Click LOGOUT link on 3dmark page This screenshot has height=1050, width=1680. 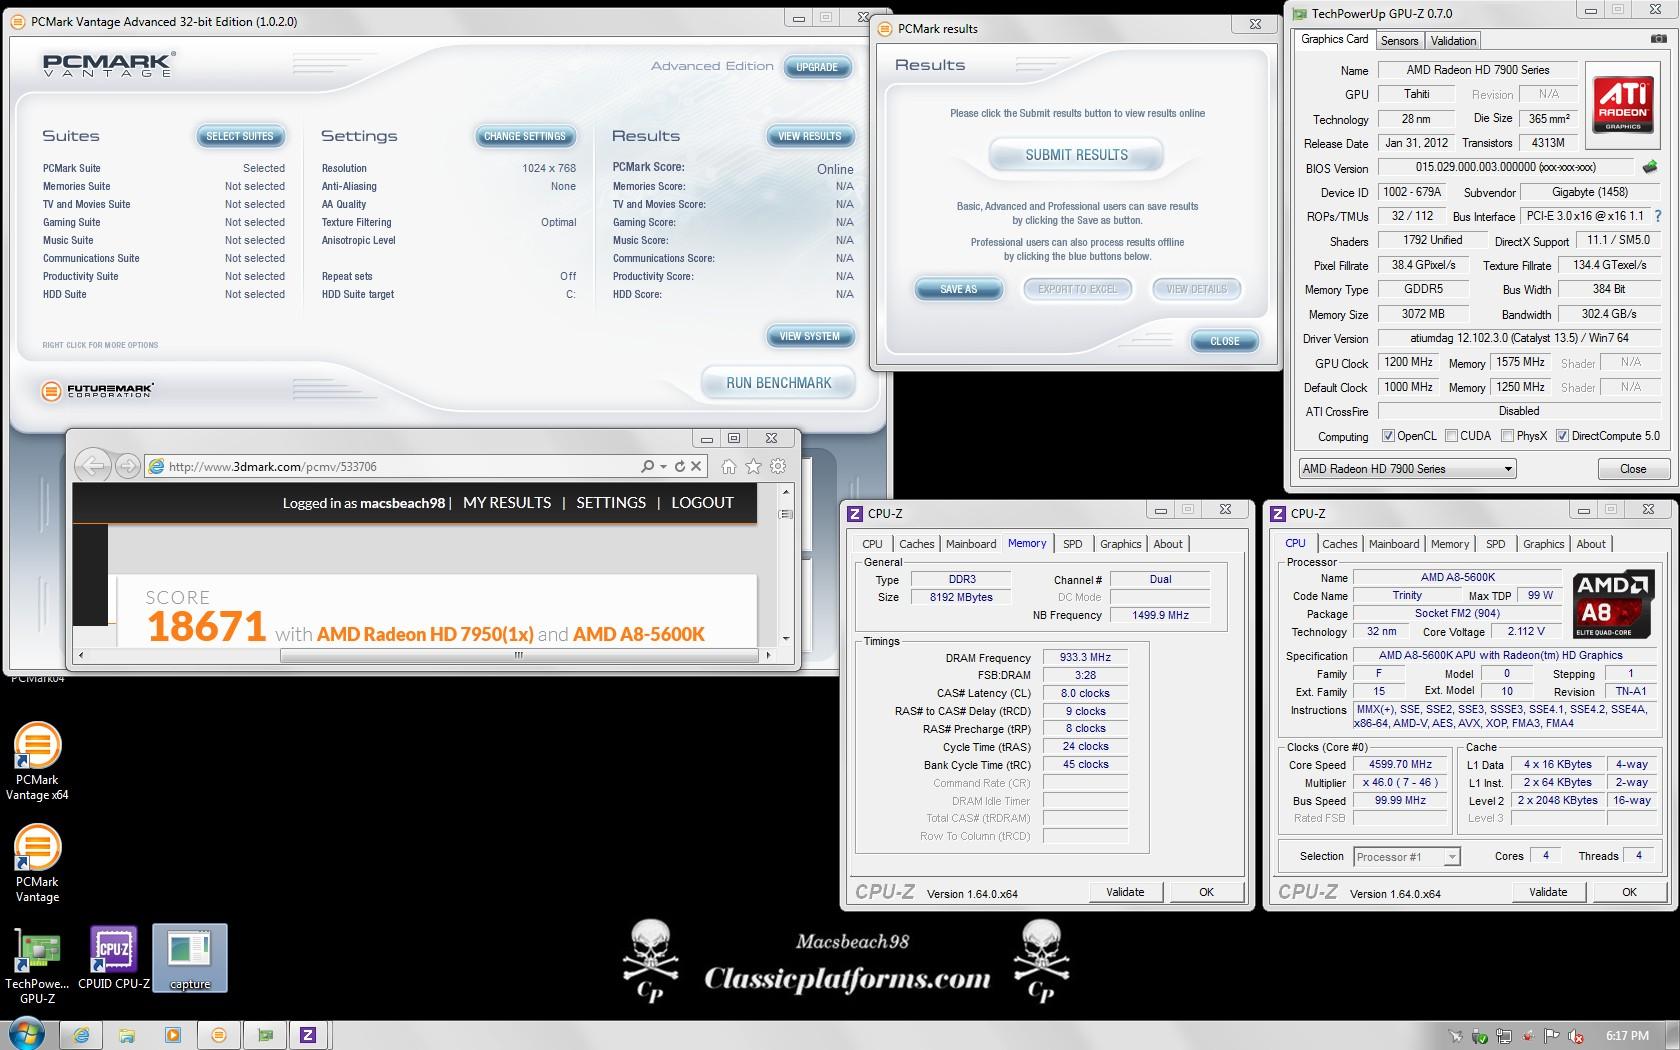(x=702, y=503)
